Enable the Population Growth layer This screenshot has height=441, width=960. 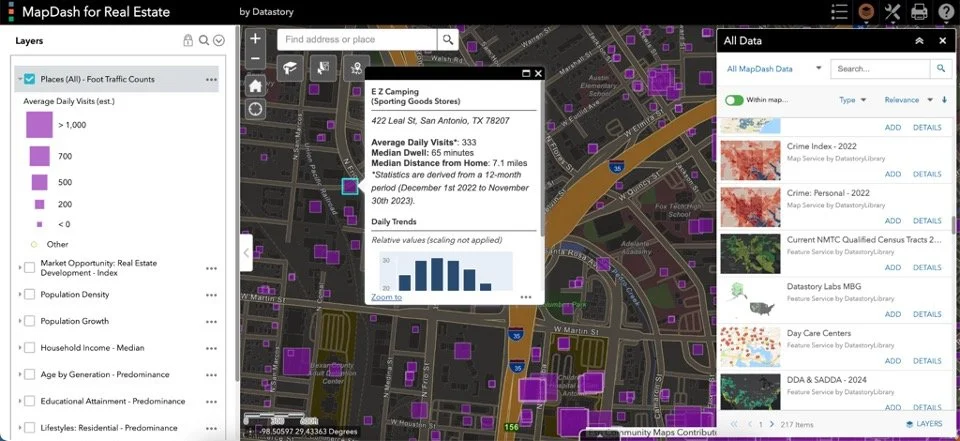click(x=29, y=321)
